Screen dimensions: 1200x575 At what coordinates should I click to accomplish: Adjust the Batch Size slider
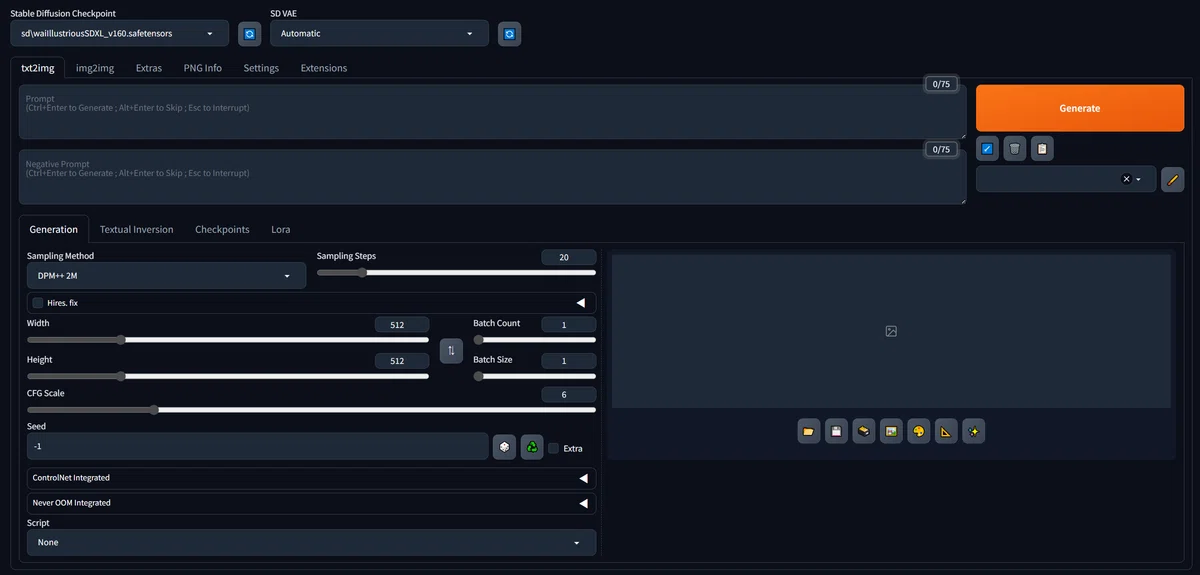pos(535,376)
